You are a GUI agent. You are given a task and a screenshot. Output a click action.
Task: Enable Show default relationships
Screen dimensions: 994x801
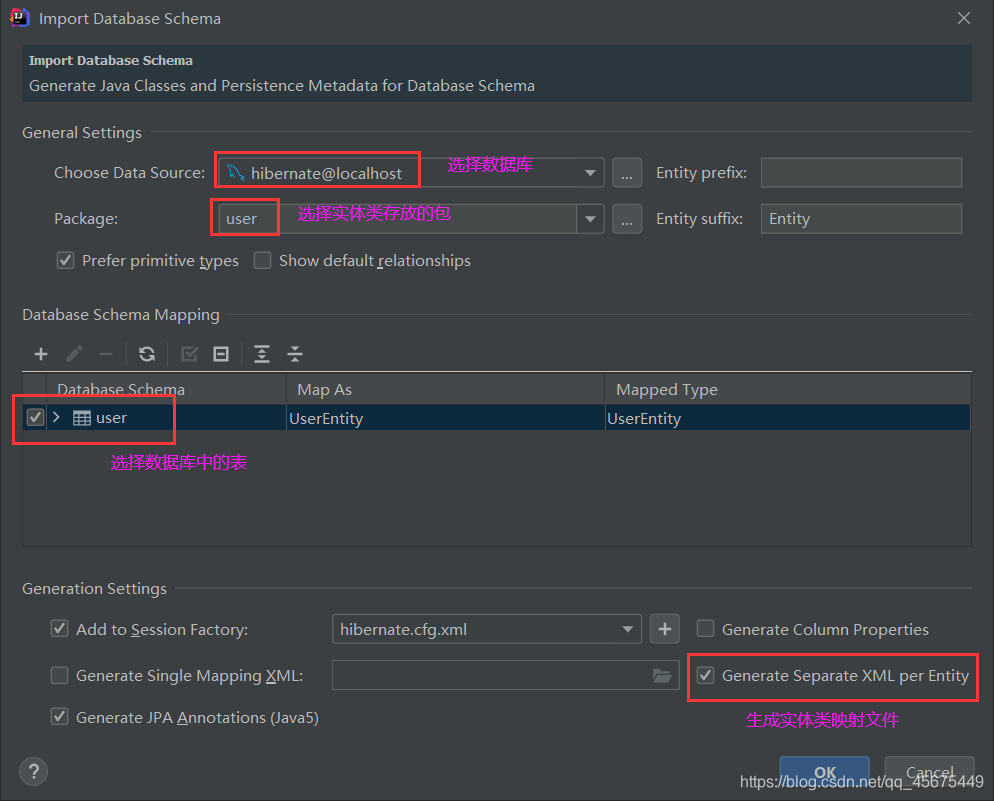pyautogui.click(x=263, y=260)
